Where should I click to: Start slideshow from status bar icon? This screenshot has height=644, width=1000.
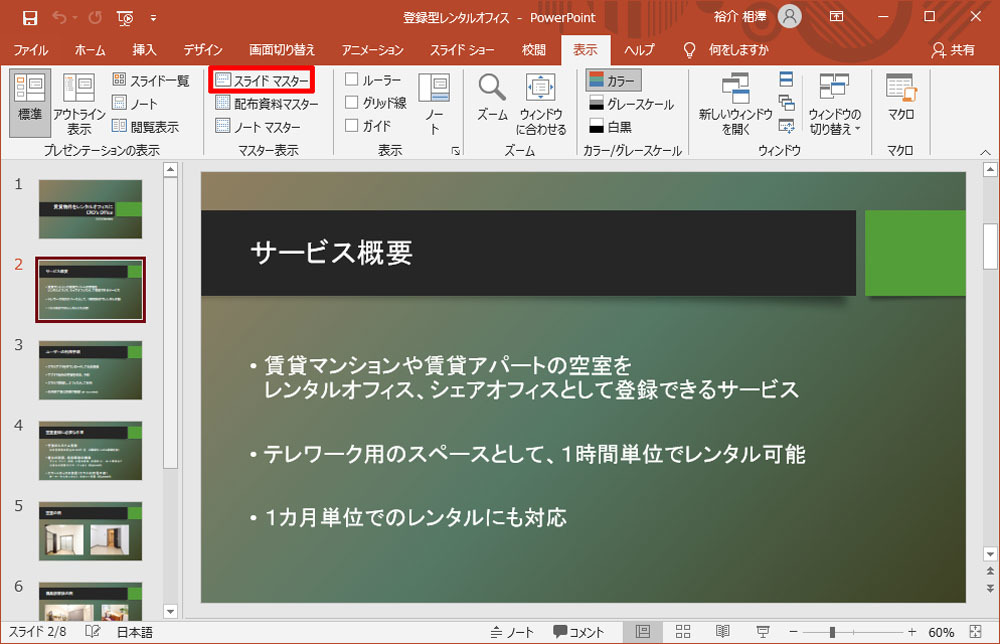tap(762, 632)
